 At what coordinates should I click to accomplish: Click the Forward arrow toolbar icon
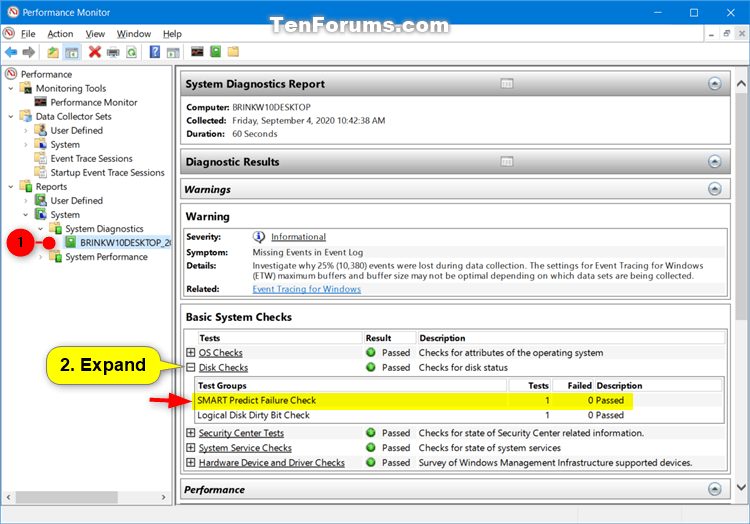point(29,52)
